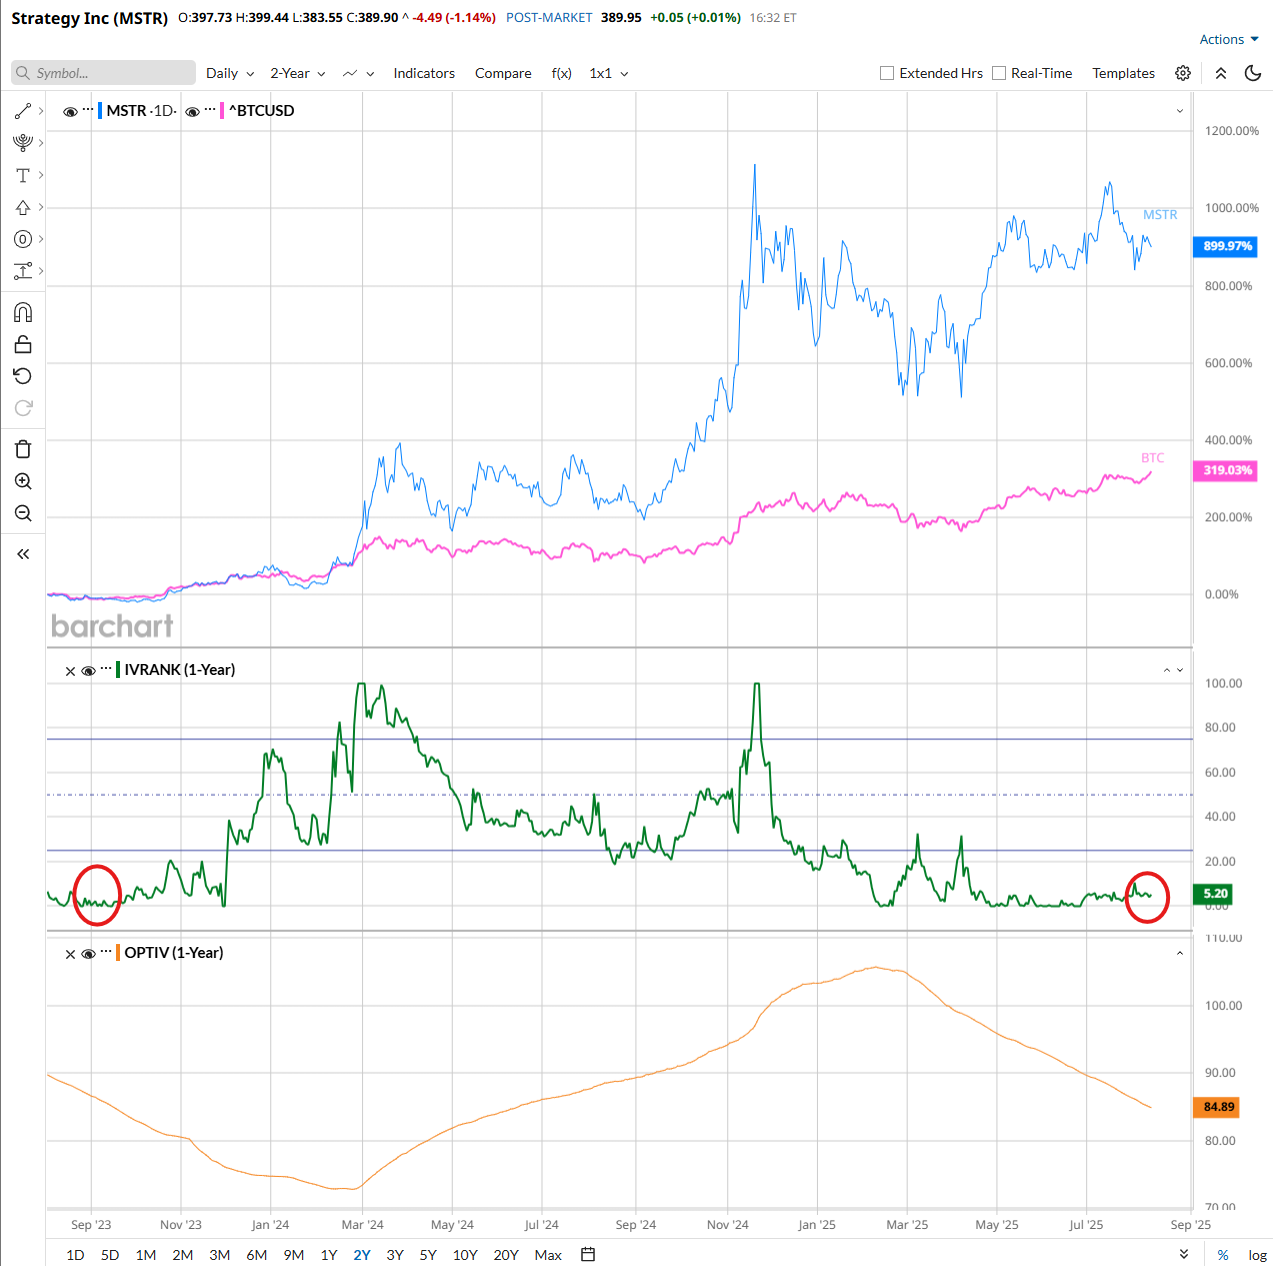Zoom out on the chart
Screen dimensions: 1273x1266
(23, 513)
